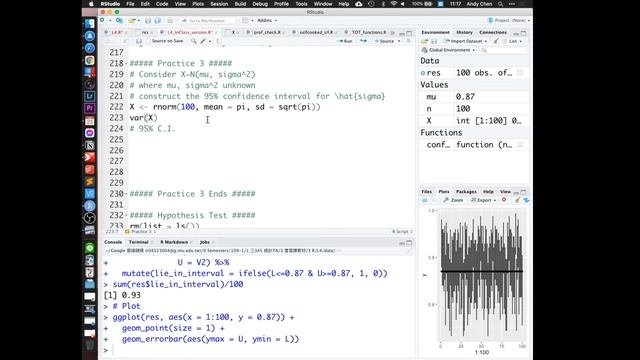Open the Addins dropdown
The height and width of the screenshot is (360, 640).
click(x=267, y=20)
